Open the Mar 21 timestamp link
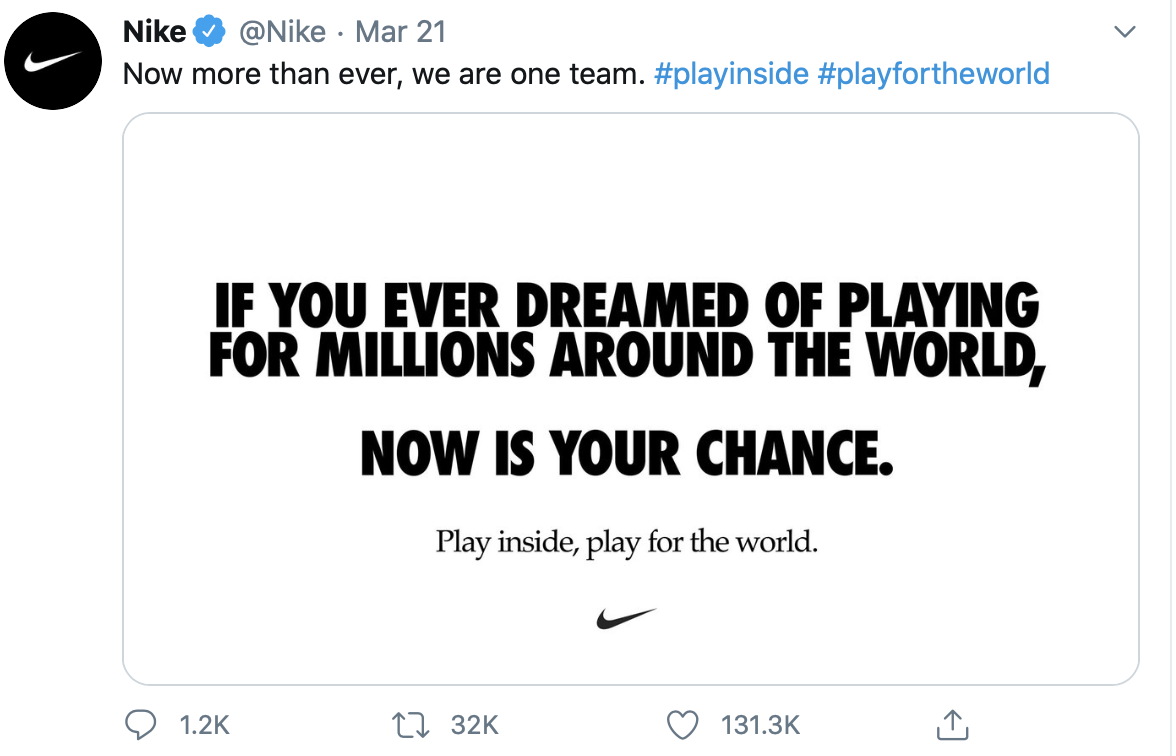This screenshot has width=1176, height=756. tap(400, 32)
